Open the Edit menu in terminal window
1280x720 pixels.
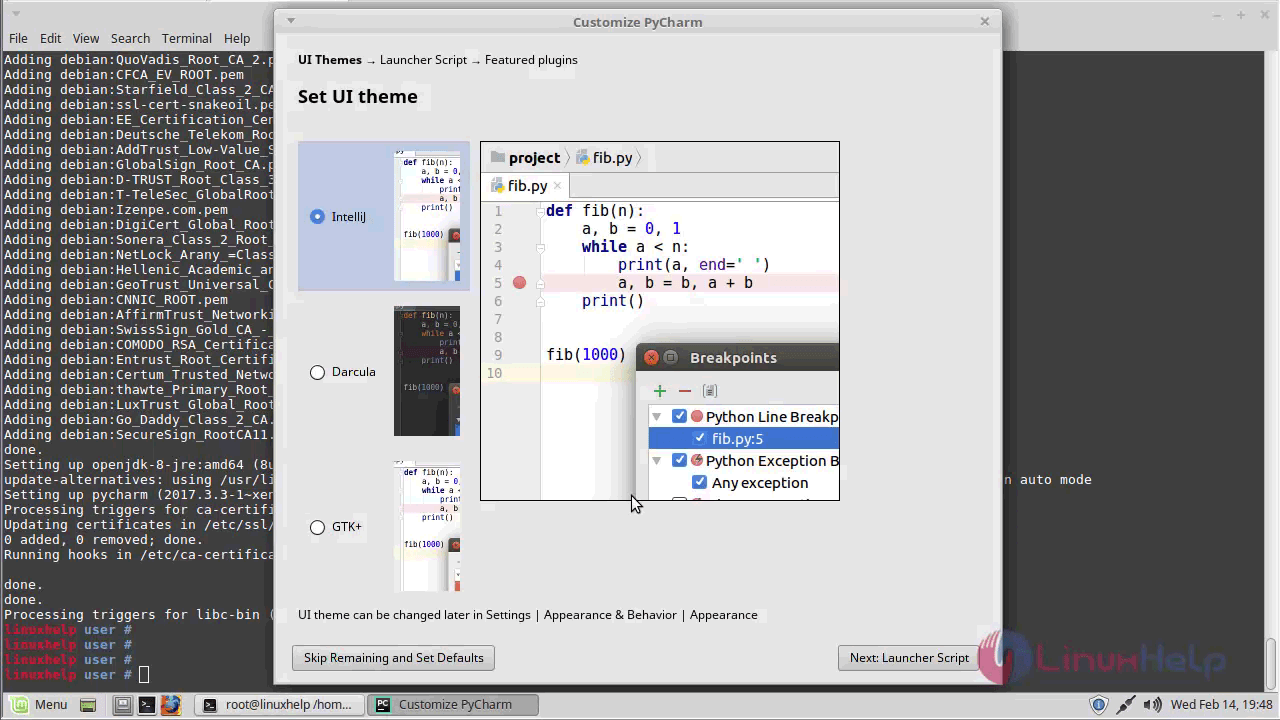pos(50,38)
